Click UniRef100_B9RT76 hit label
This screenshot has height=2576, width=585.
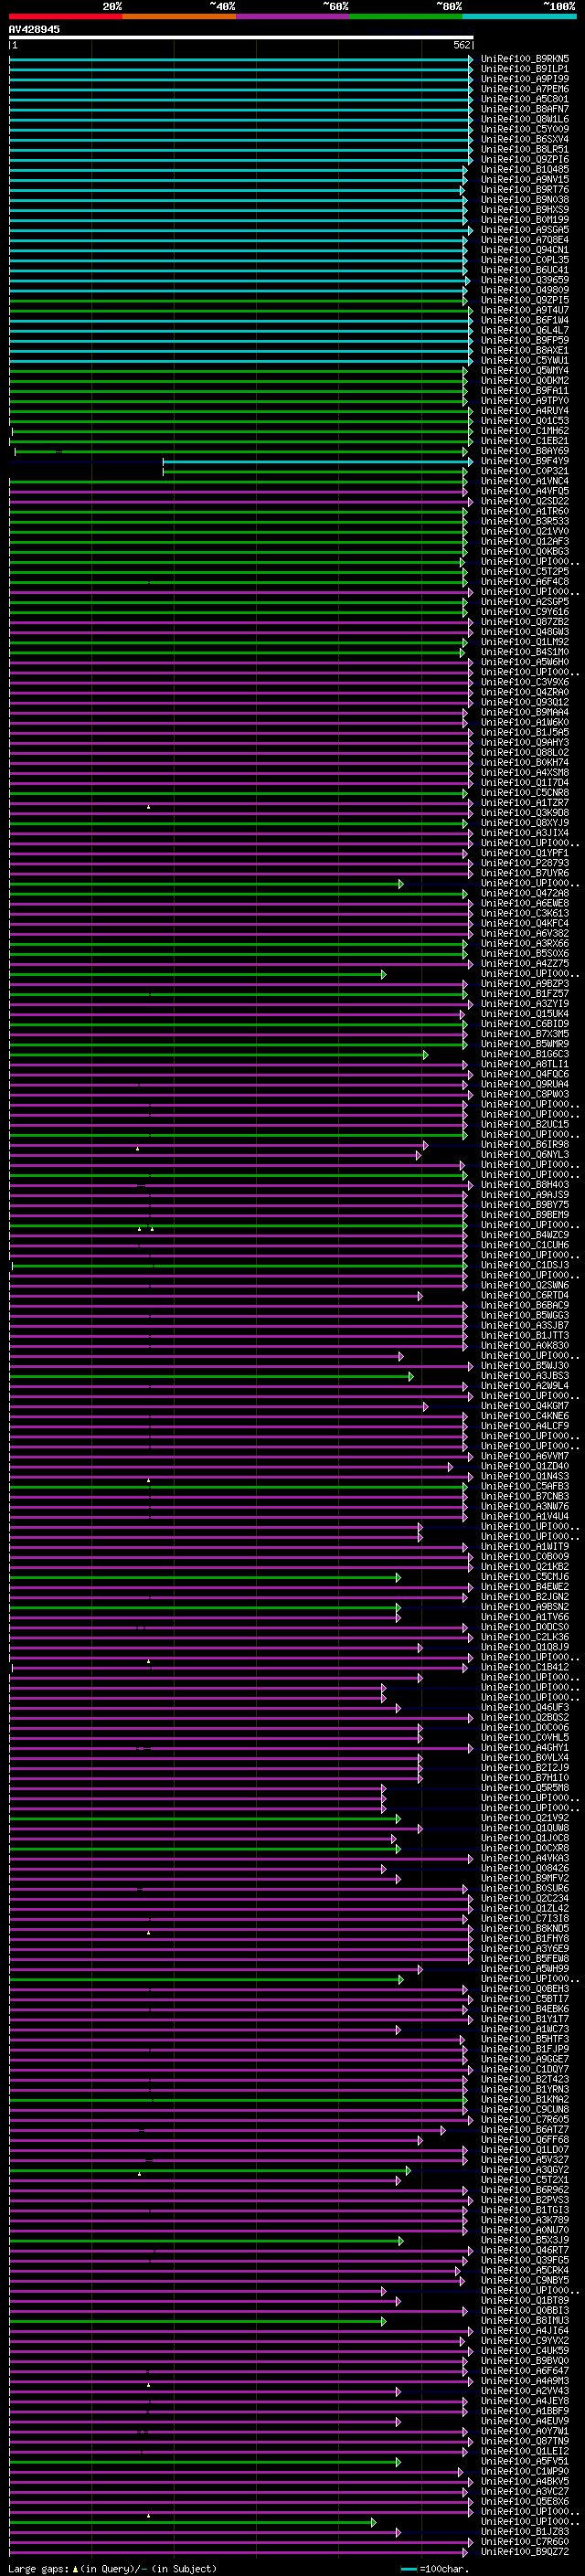[525, 189]
